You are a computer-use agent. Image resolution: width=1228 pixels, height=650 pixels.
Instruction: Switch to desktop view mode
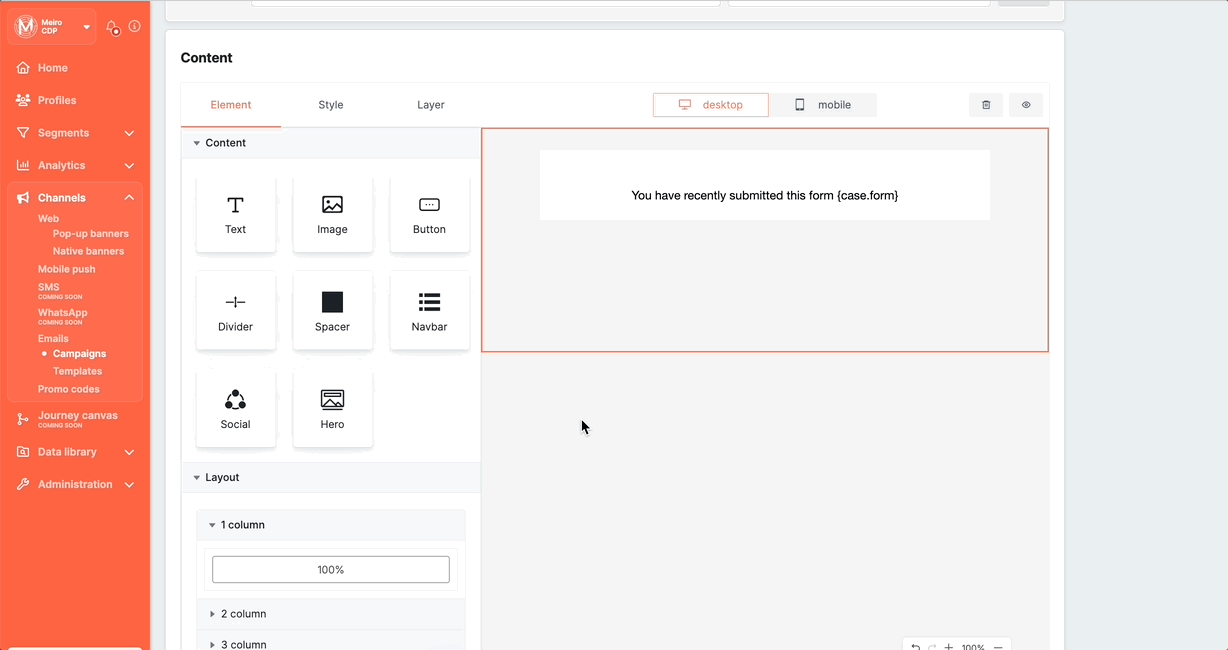tap(711, 105)
